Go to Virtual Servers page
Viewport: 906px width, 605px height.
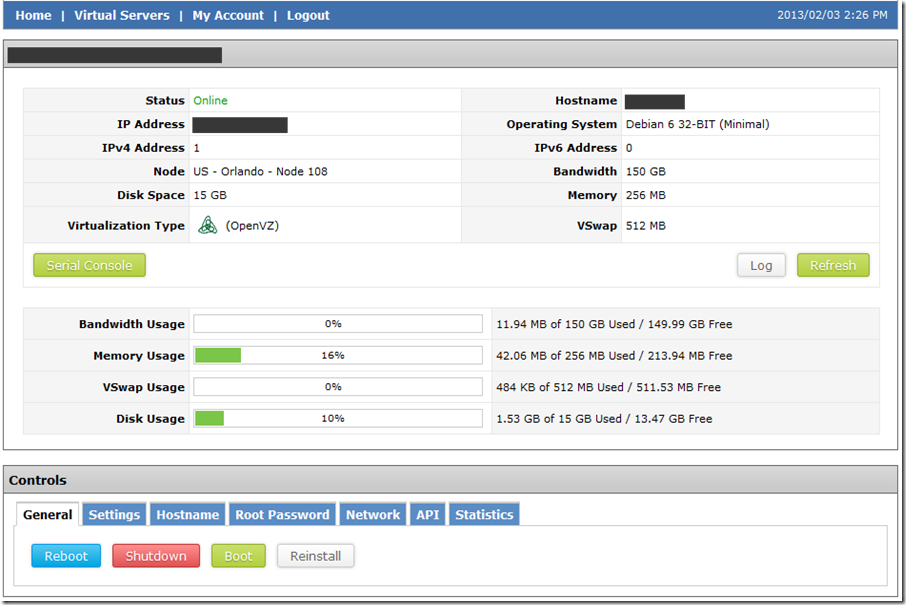click(x=122, y=16)
